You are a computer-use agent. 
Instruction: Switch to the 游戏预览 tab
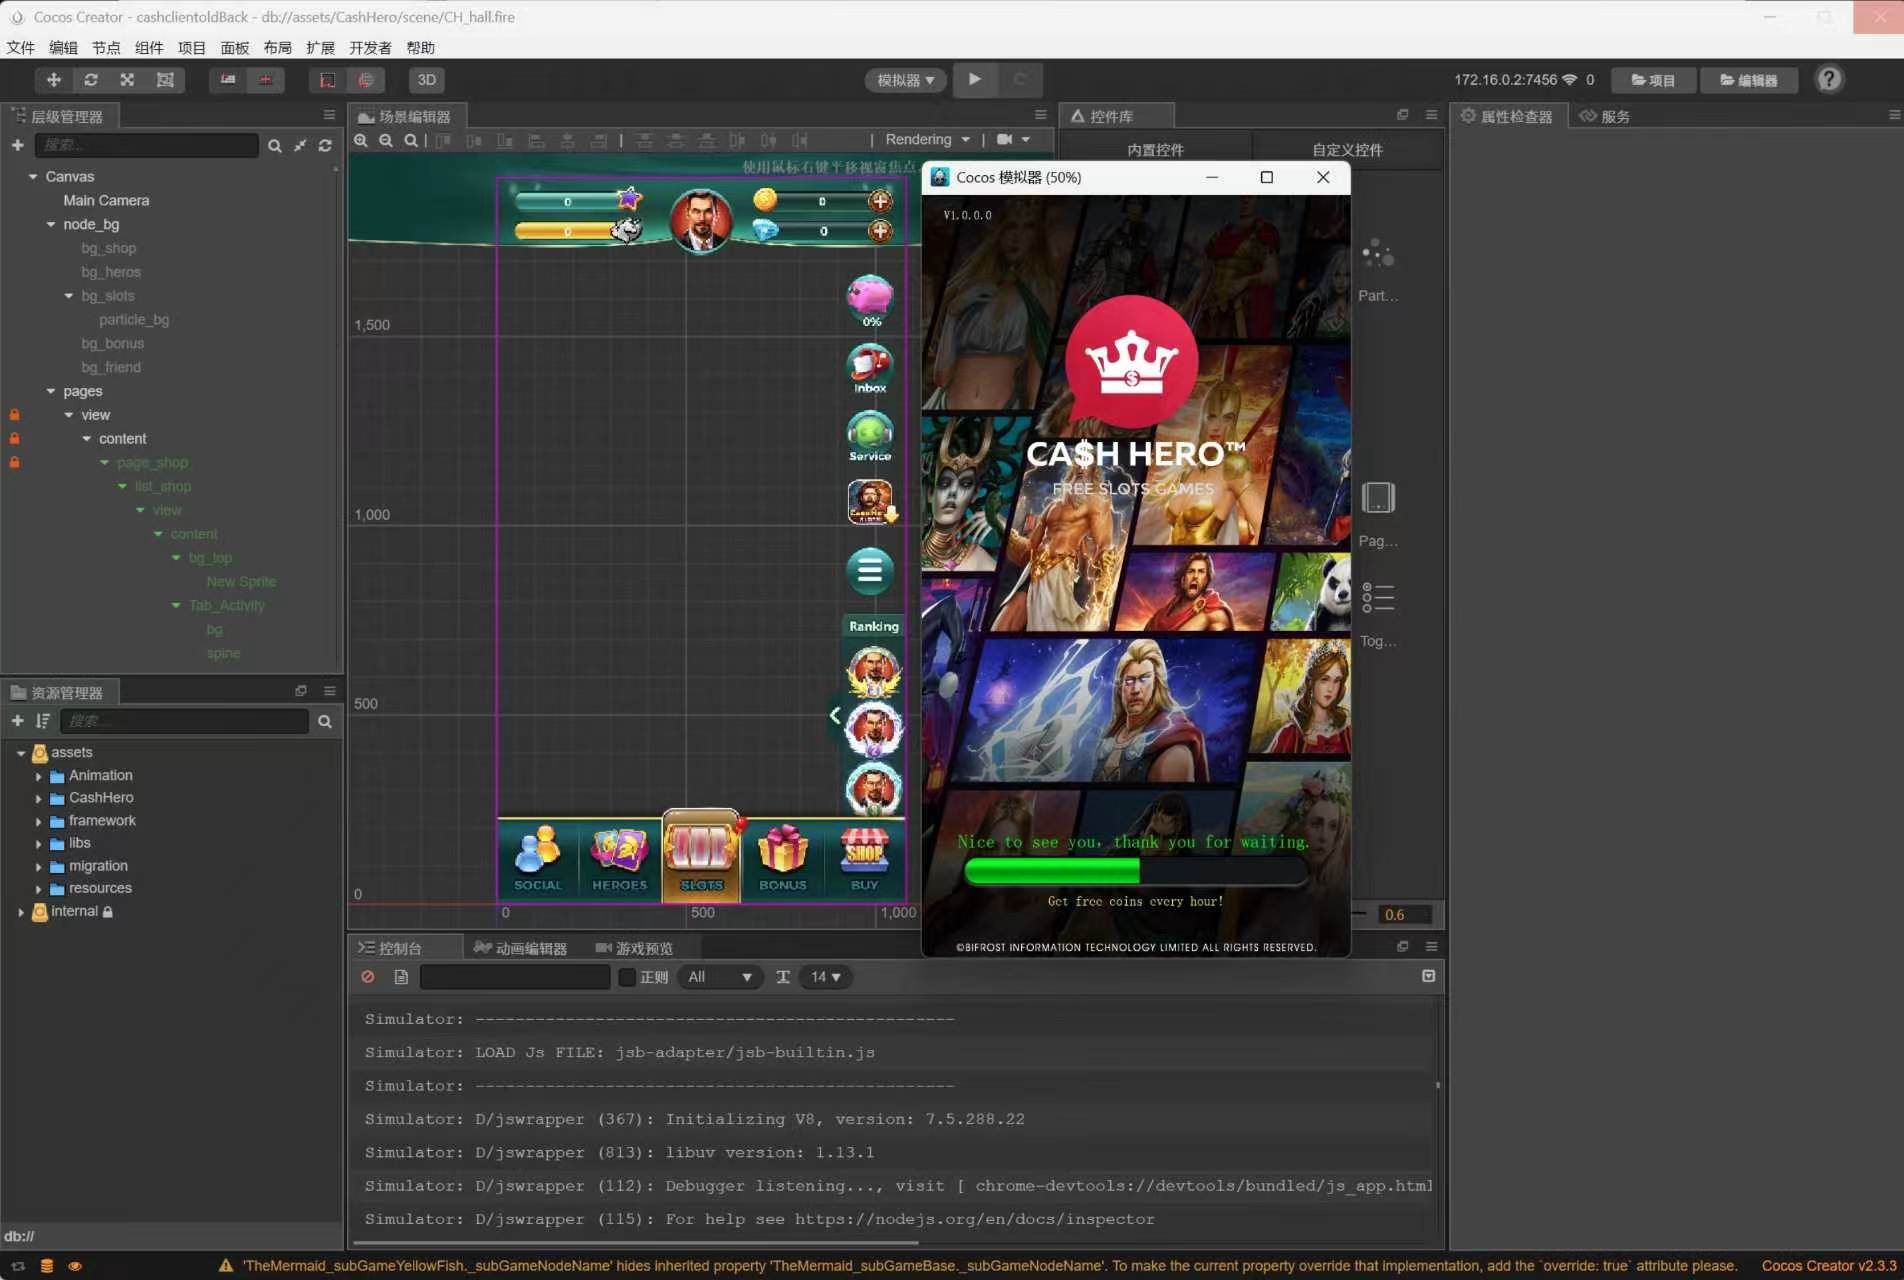click(x=634, y=948)
